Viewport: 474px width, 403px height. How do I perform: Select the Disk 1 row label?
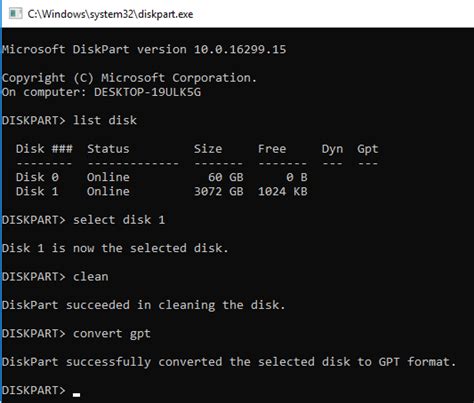[37, 191]
